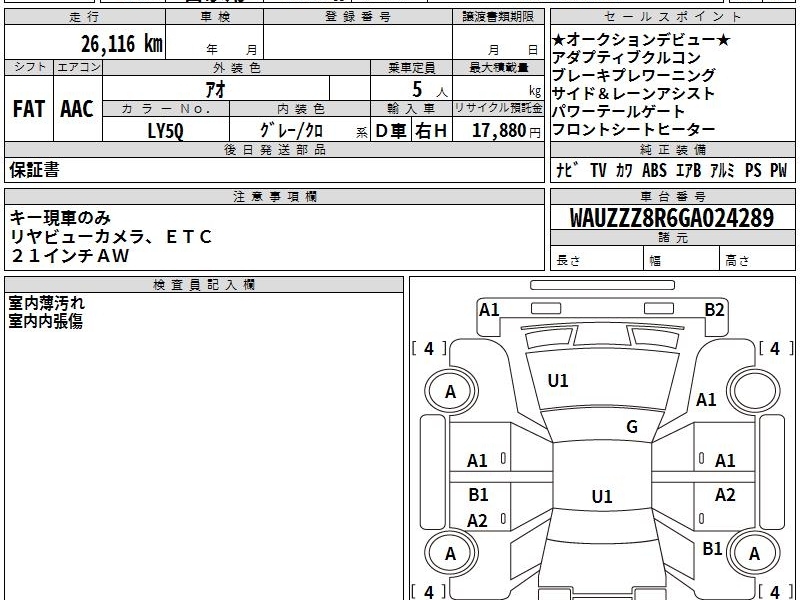Click the D車 import marker

click(x=391, y=131)
